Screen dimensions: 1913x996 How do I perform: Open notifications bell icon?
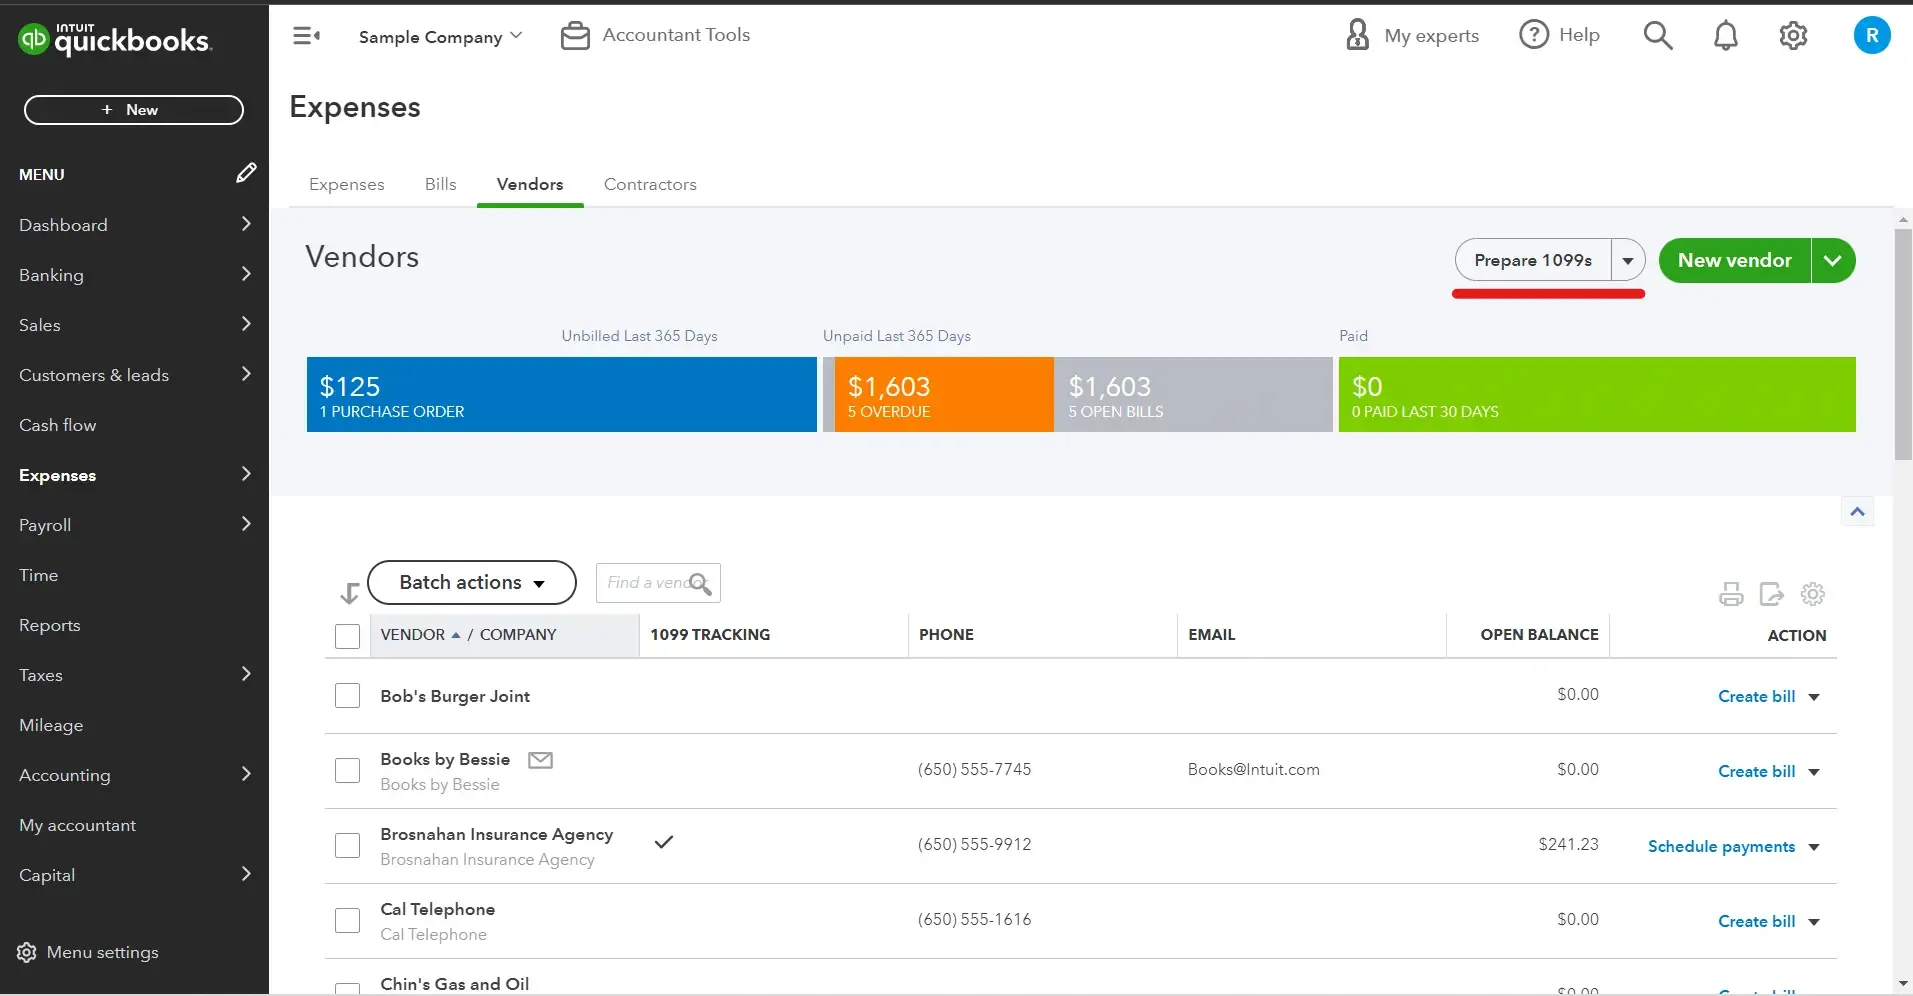pos(1726,36)
